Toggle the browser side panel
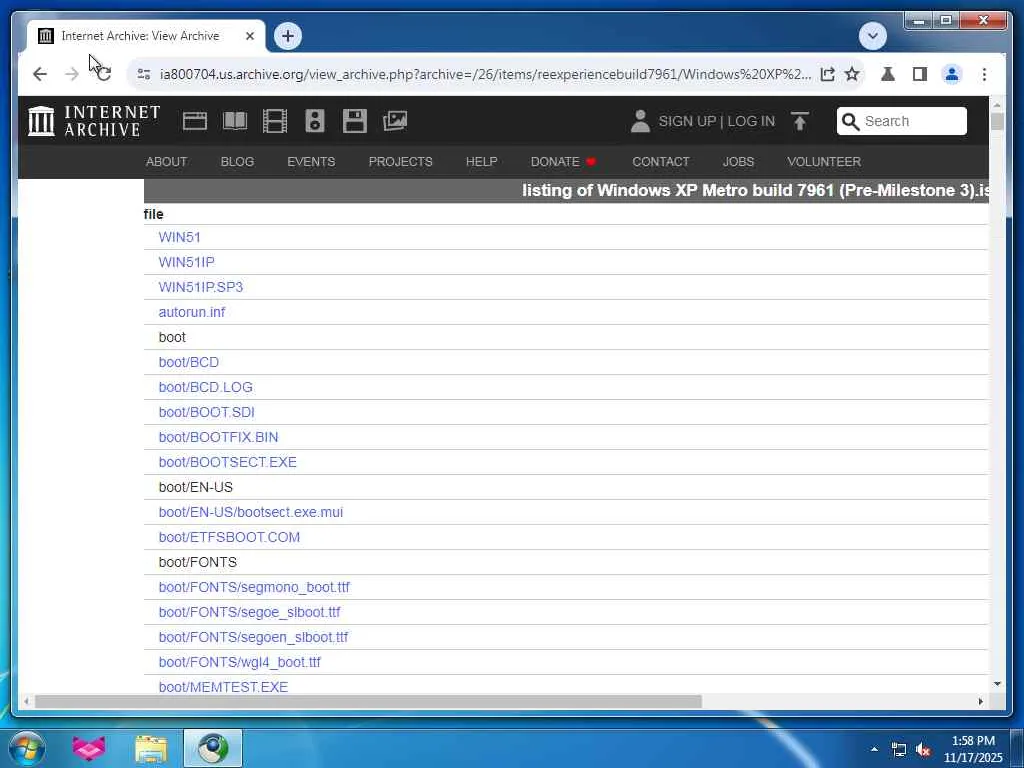 tap(920, 74)
